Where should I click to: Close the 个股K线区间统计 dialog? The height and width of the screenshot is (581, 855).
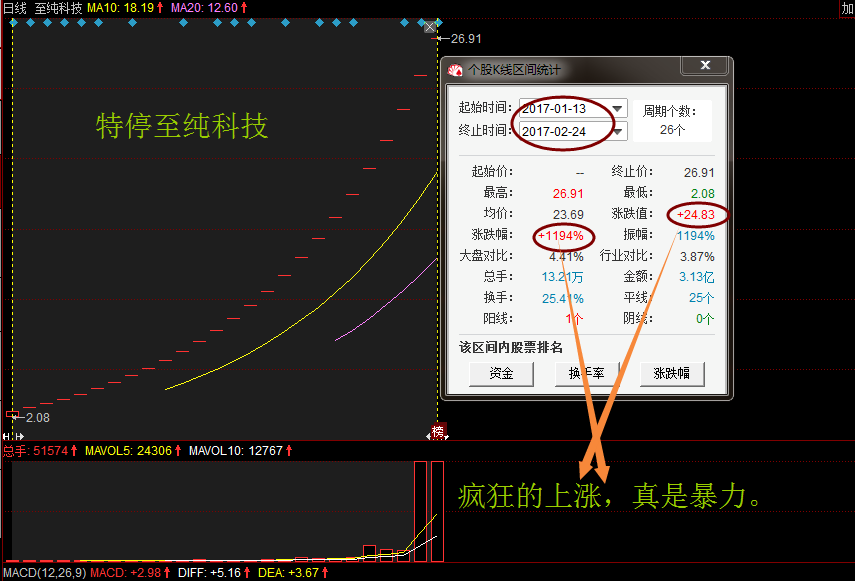tap(705, 65)
